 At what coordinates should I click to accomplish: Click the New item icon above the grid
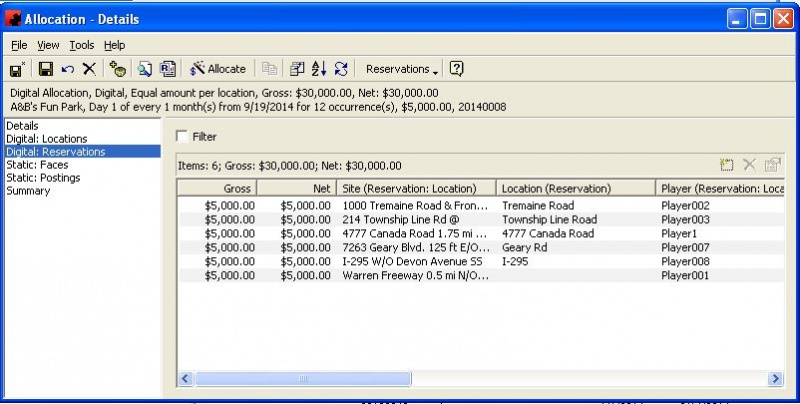(727, 165)
